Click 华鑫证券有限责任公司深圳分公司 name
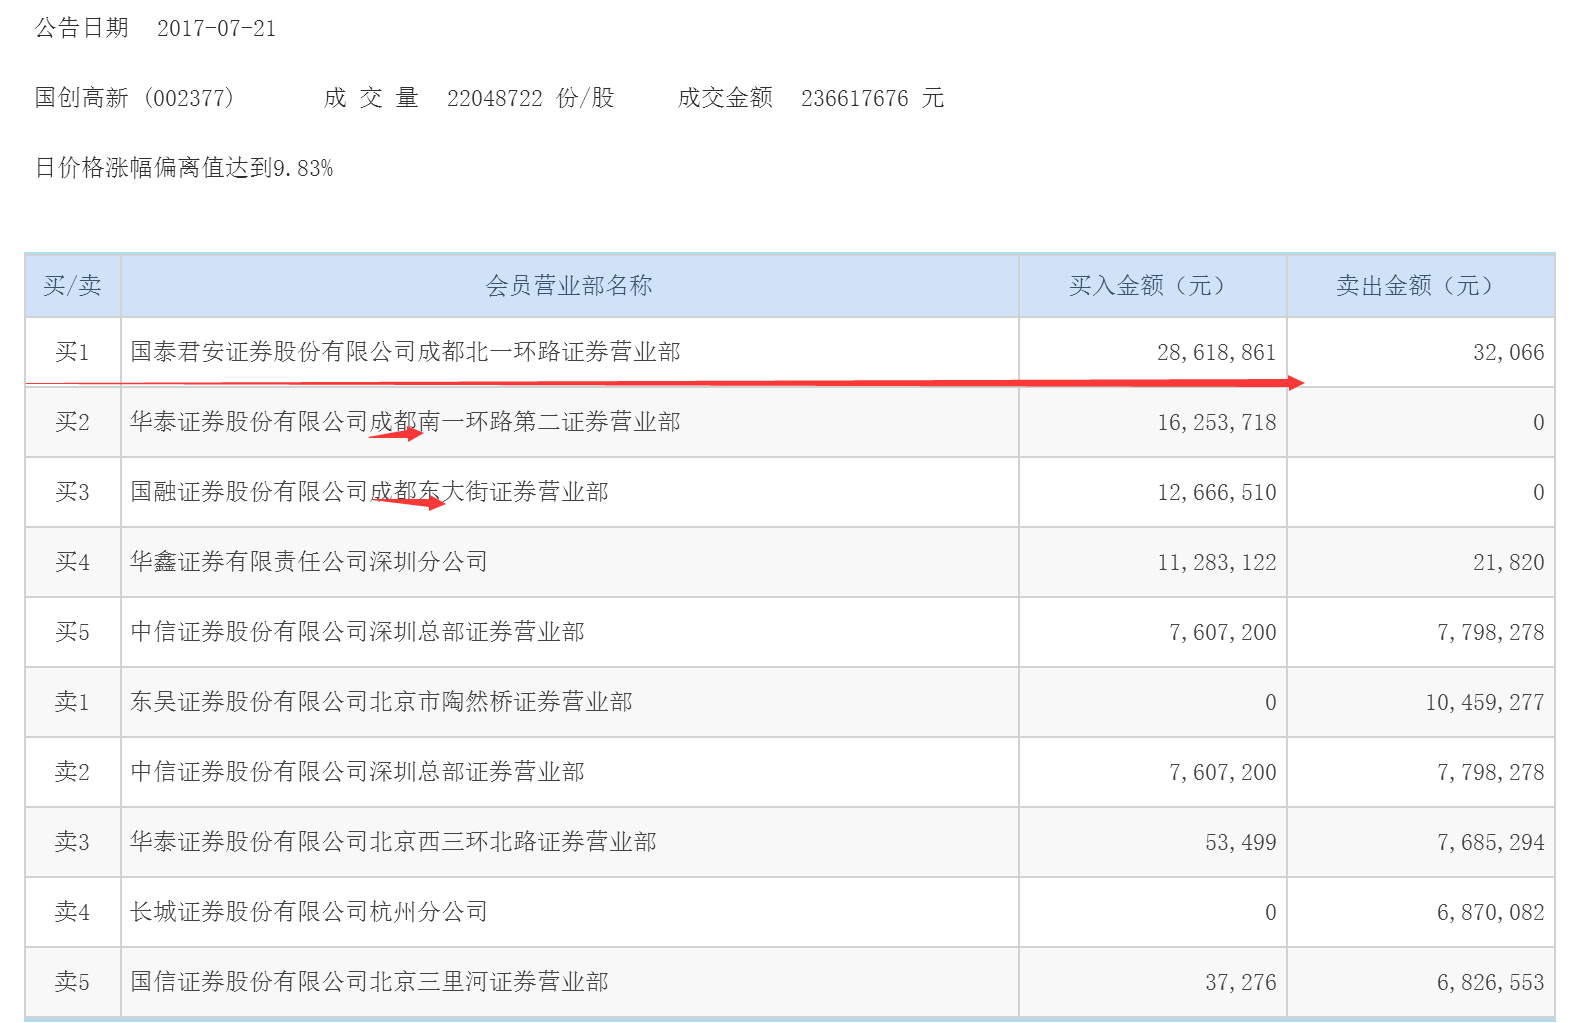This screenshot has height=1023, width=1589. [x=309, y=562]
